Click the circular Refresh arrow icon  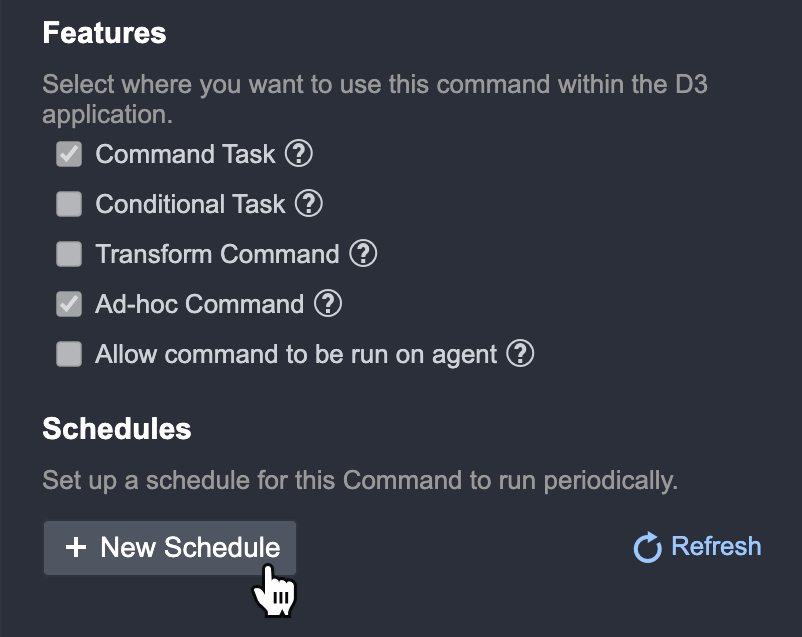(x=648, y=548)
